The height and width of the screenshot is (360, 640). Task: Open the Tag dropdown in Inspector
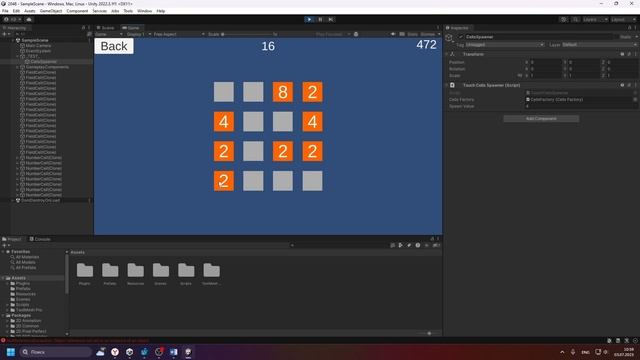click(505, 44)
